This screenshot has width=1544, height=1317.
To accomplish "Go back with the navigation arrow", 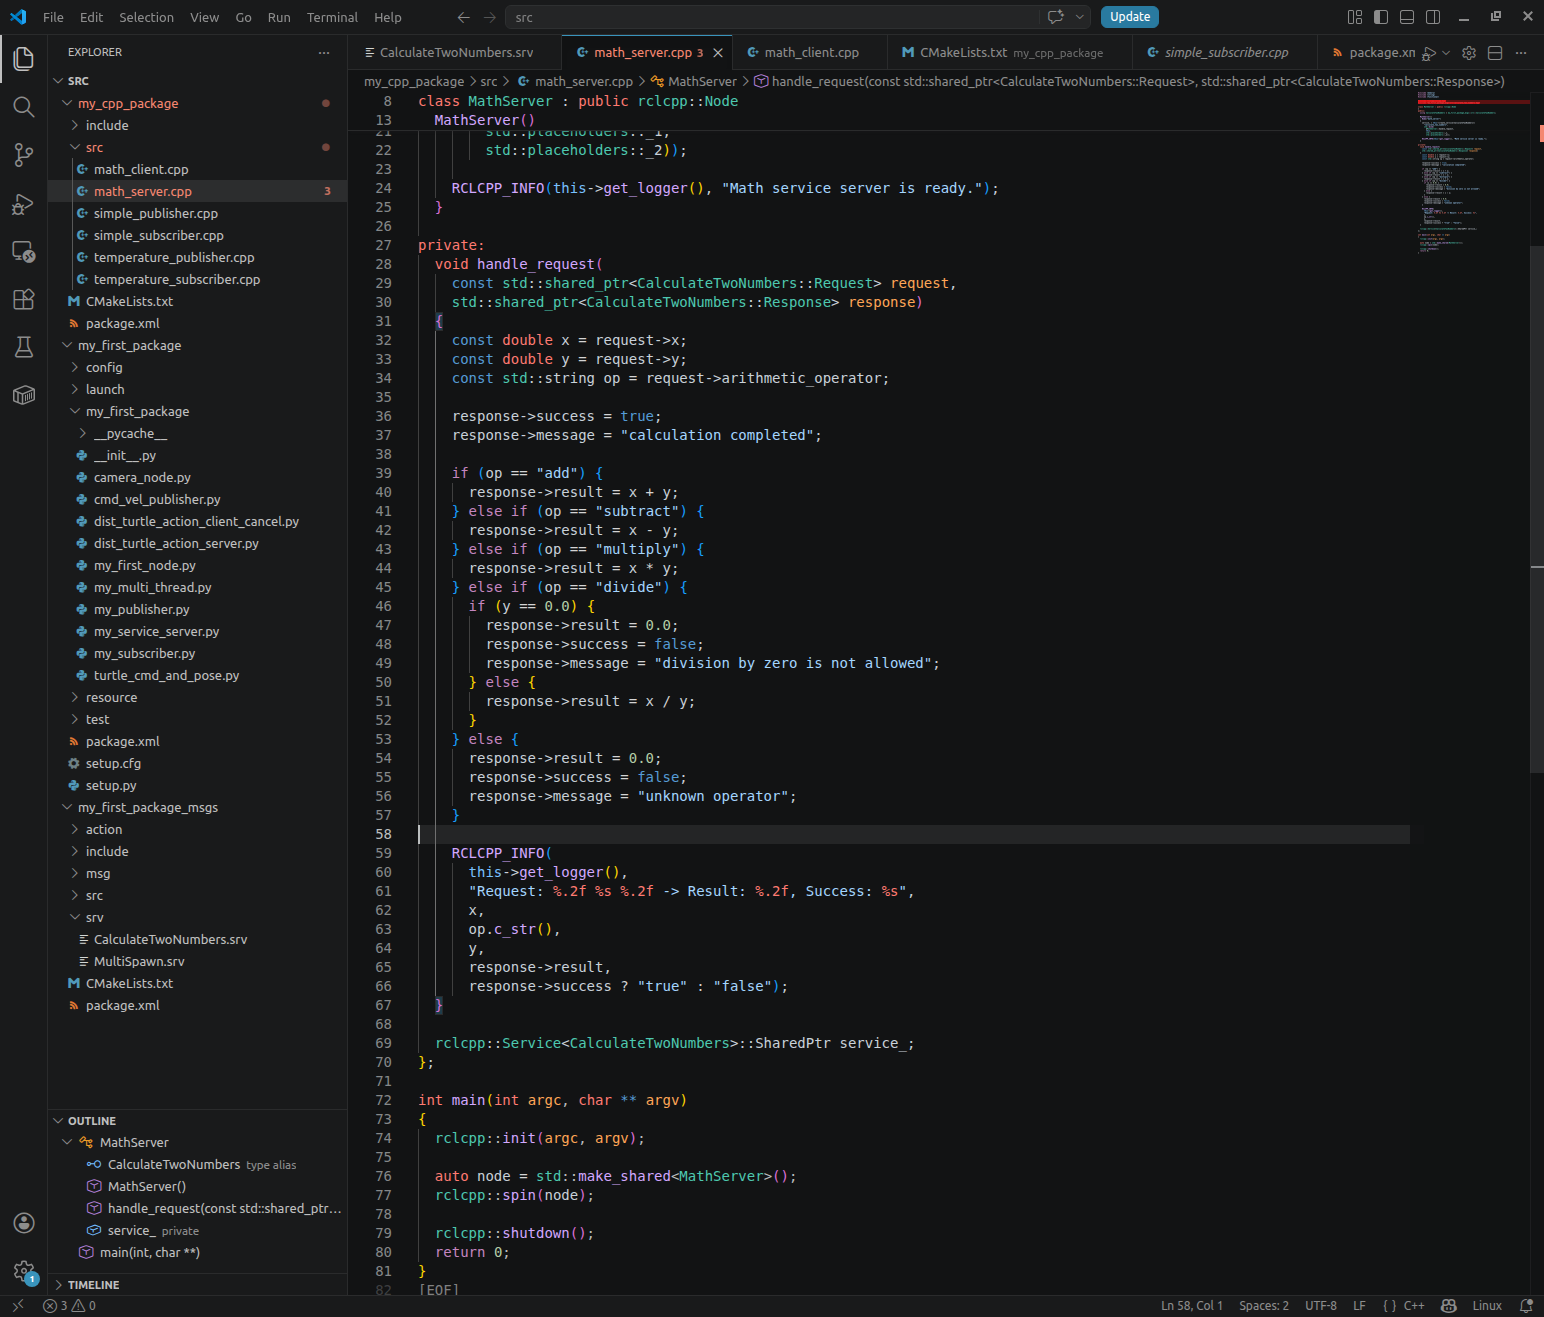I will (x=463, y=17).
